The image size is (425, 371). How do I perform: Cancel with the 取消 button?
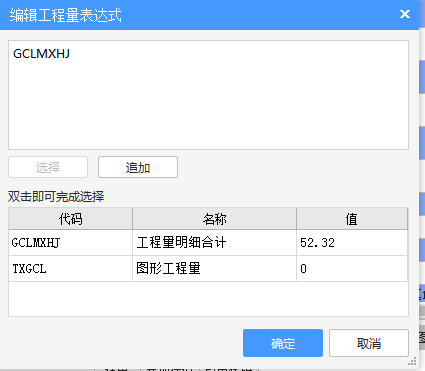pyautogui.click(x=369, y=343)
